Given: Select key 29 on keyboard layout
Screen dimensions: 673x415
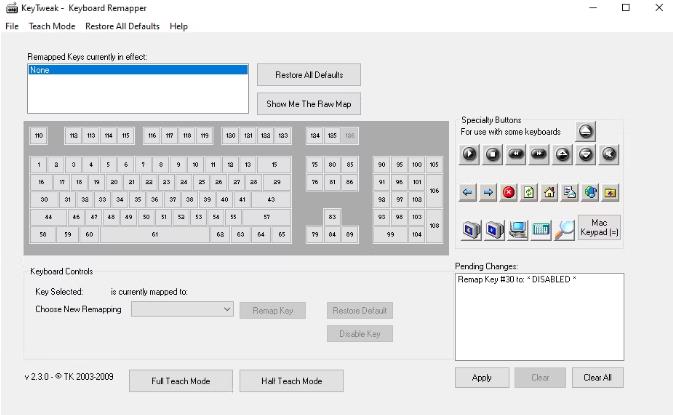Looking at the screenshot, I should tap(277, 182).
